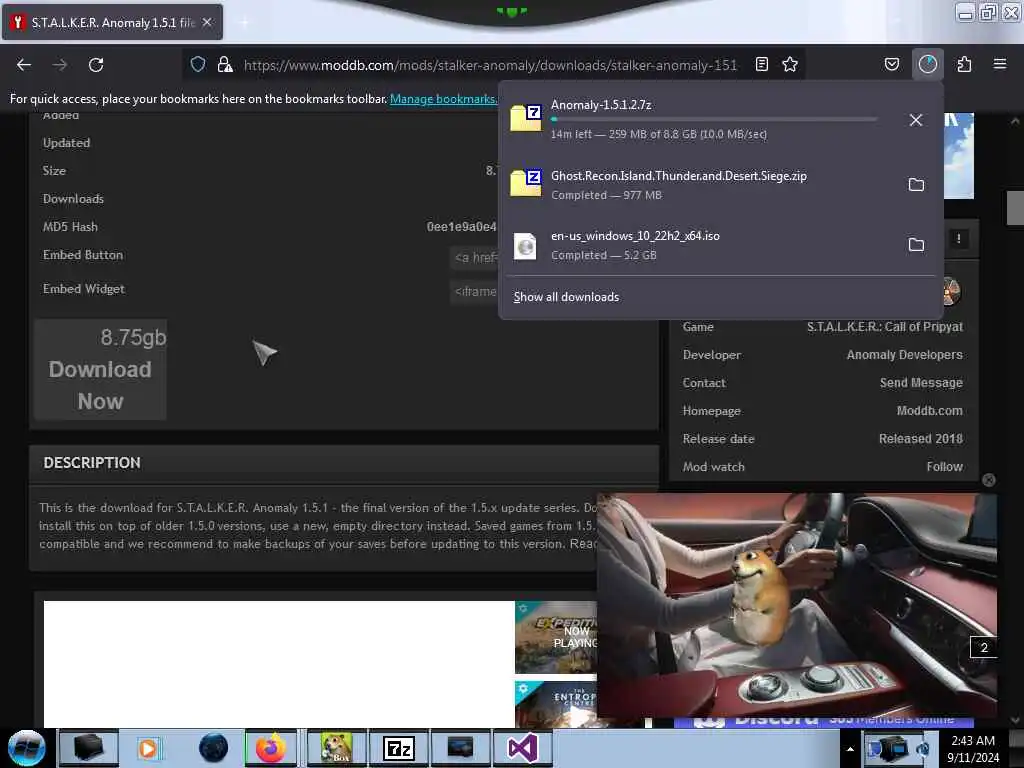Open the Sandboxie Box taskbar icon
Image resolution: width=1024 pixels, height=768 pixels.
pyautogui.click(x=336, y=748)
